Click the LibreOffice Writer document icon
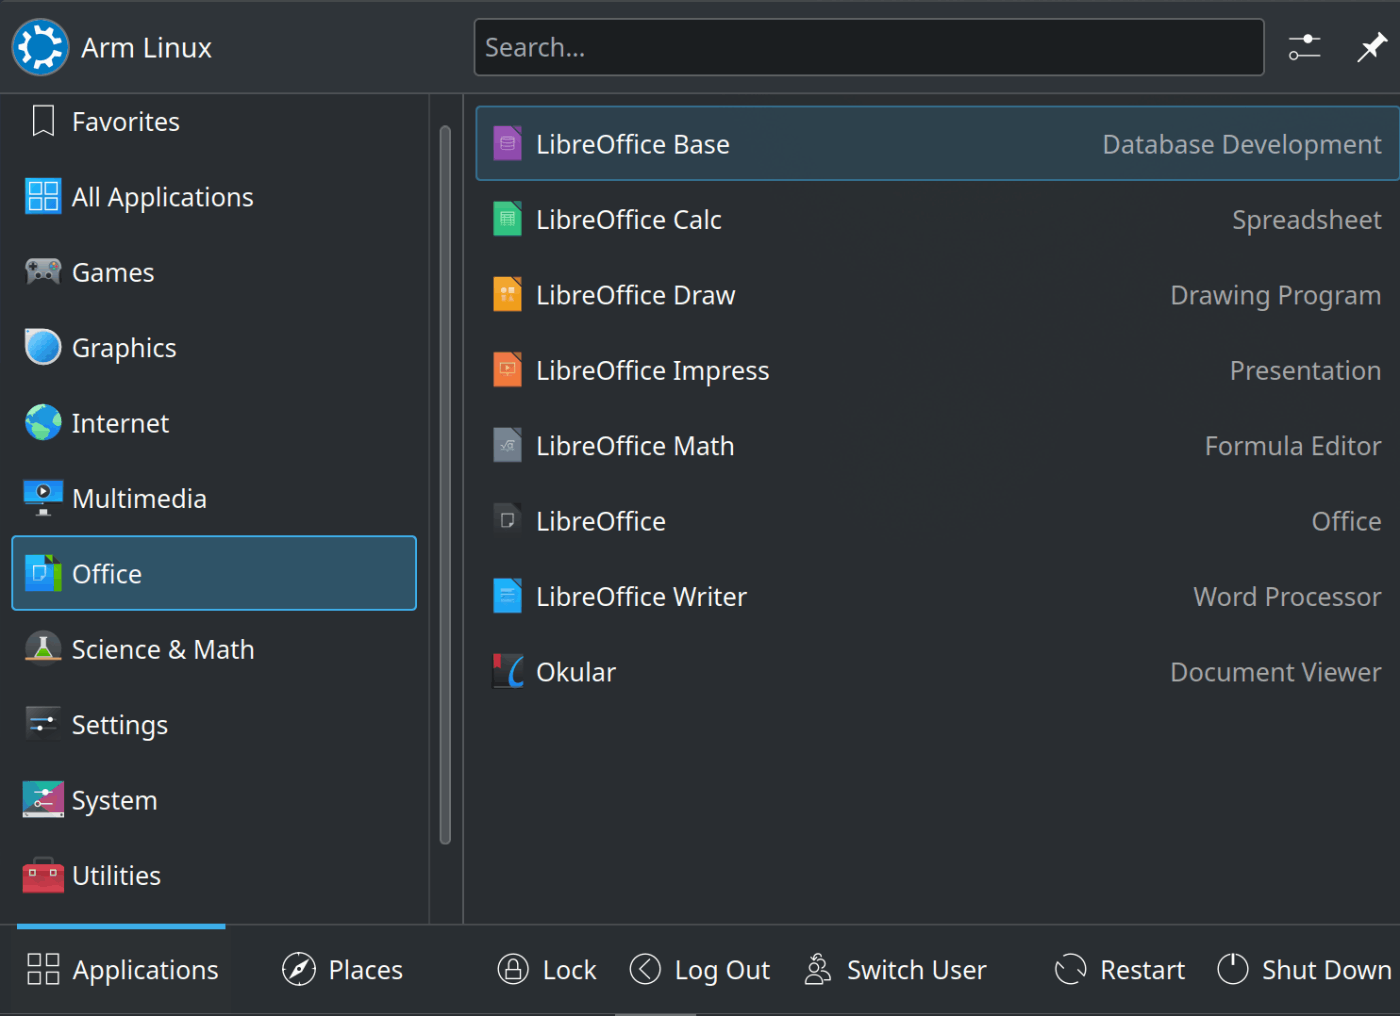The width and height of the screenshot is (1400, 1016). point(507,596)
